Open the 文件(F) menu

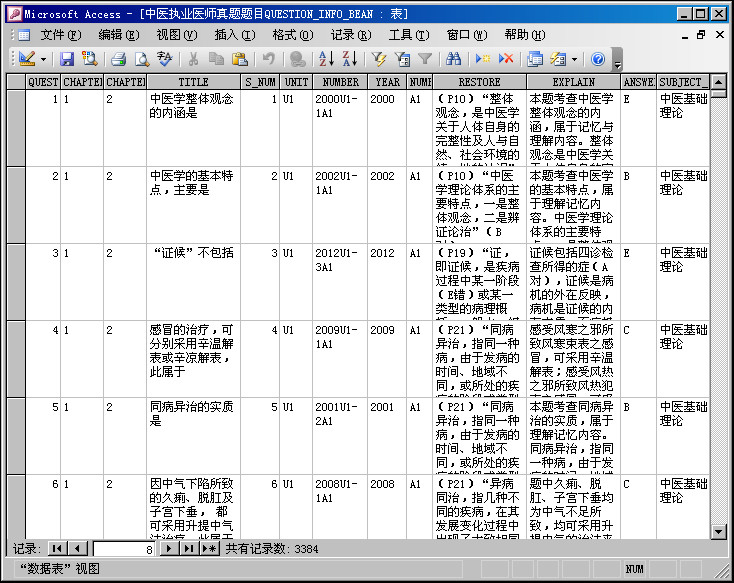pos(61,35)
